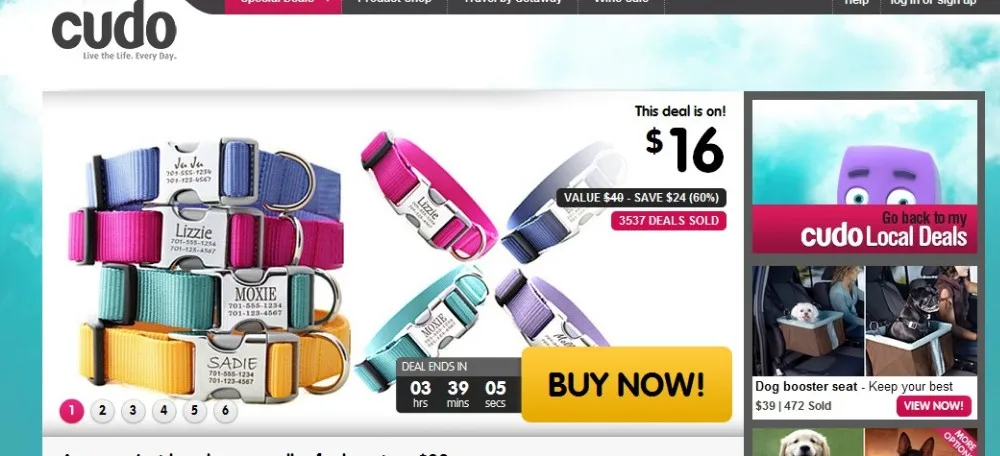Go back to my cudo Local Deals
1000x456 pixels.
point(864,229)
